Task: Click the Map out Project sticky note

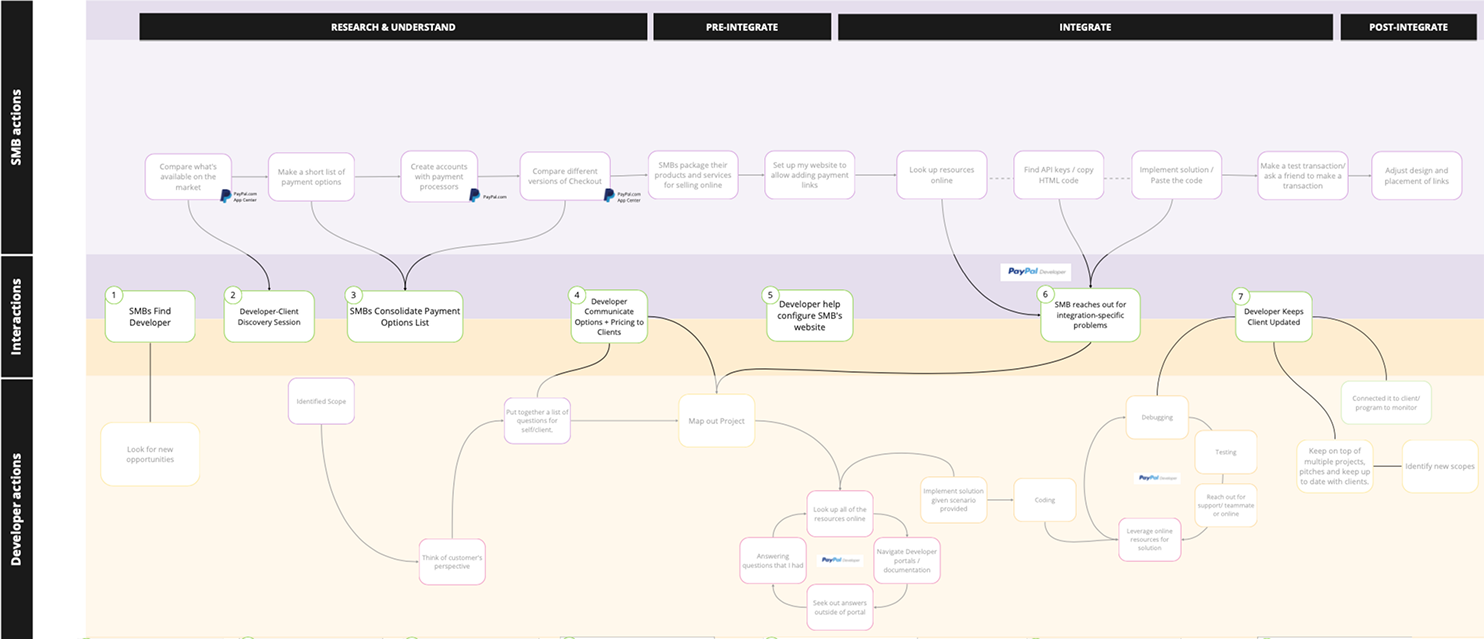Action: pos(716,421)
